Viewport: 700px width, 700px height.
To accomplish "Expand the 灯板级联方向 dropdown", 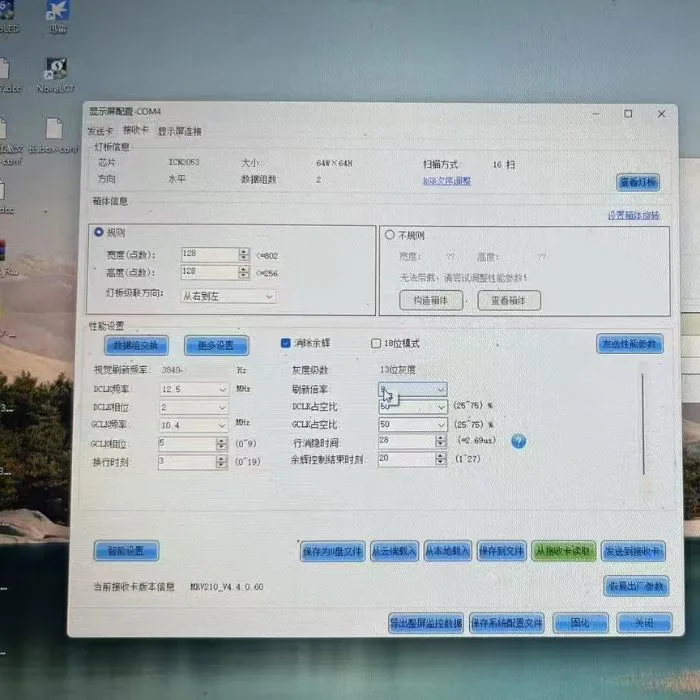I will point(268,296).
